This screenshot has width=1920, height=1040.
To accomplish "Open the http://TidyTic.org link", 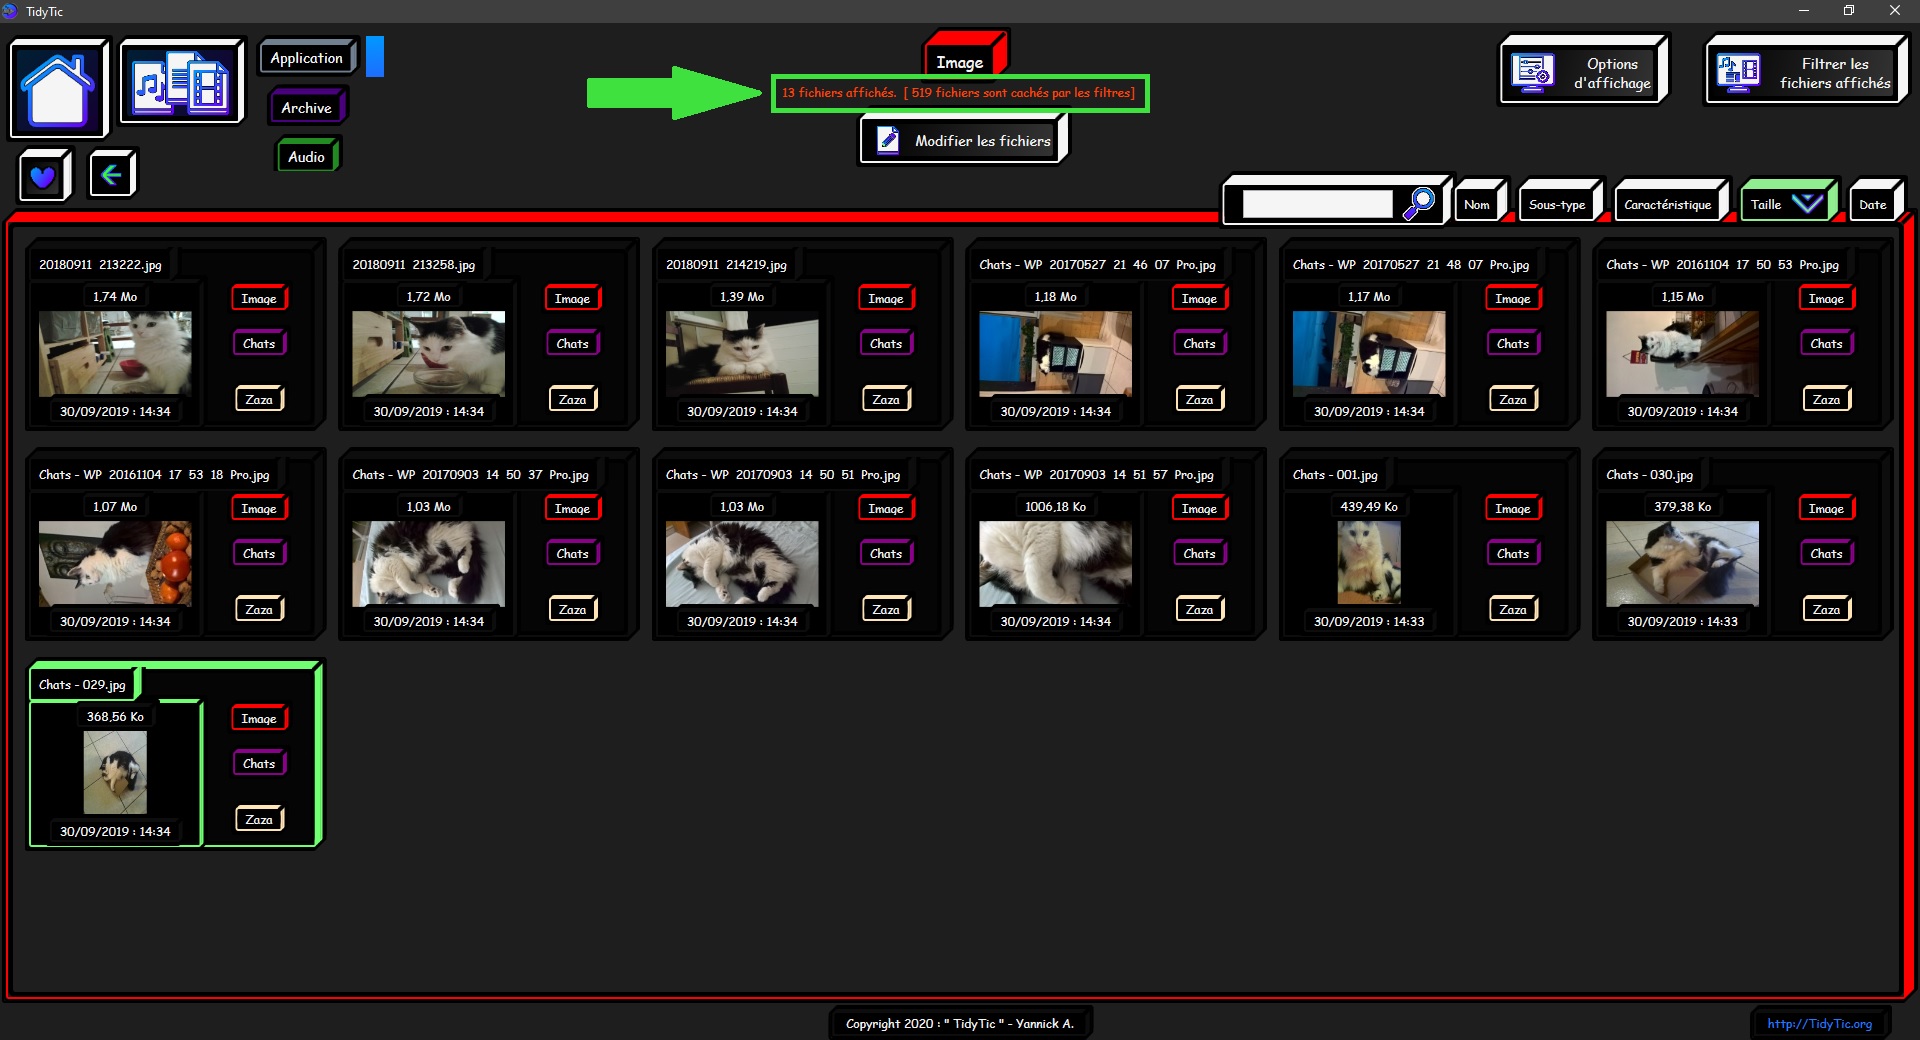I will 1819,1023.
